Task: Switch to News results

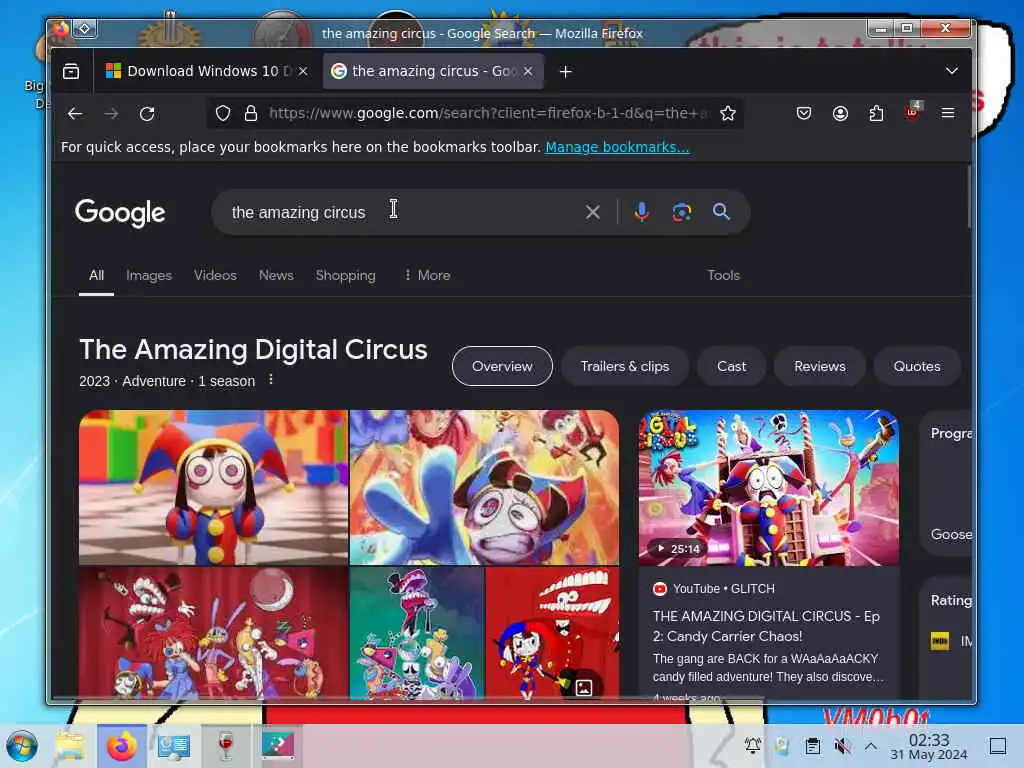Action: [276, 276]
